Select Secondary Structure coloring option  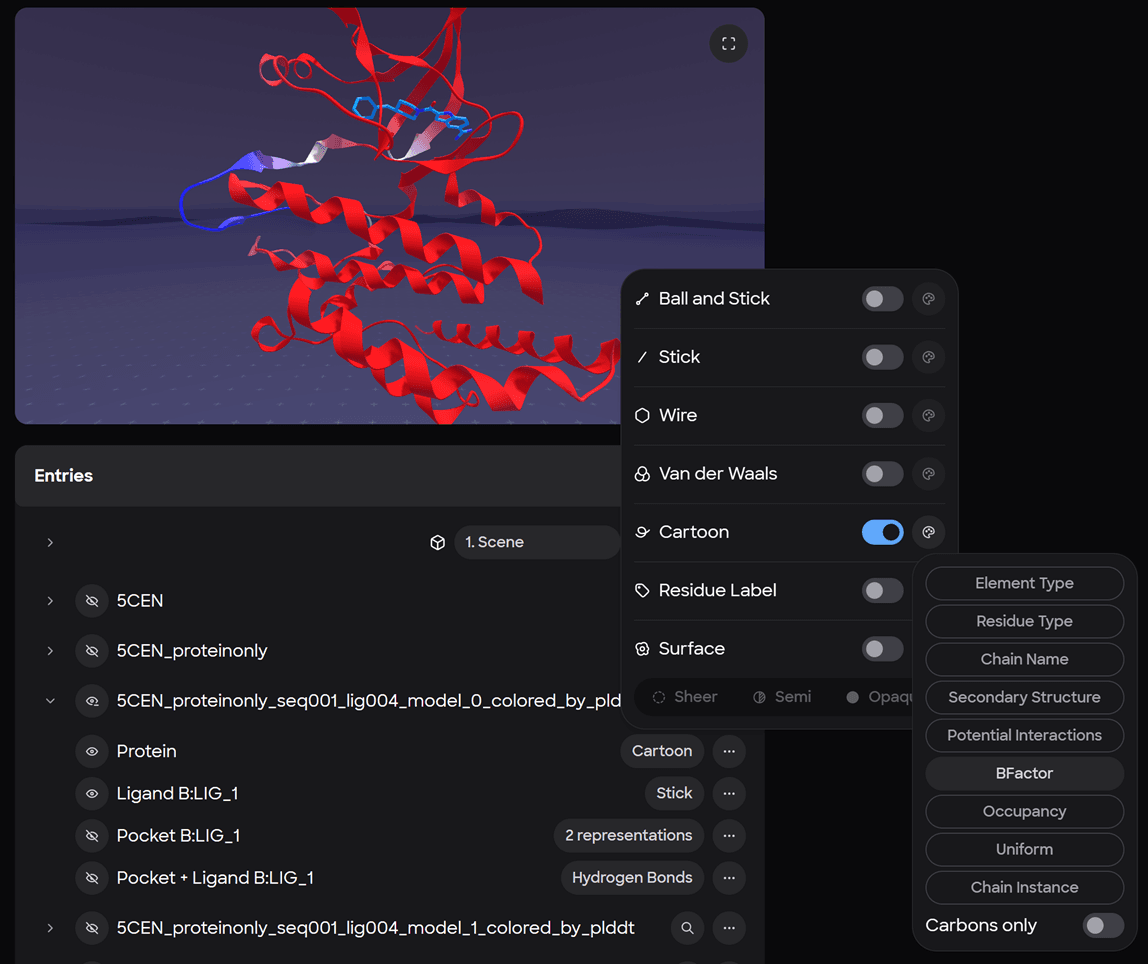tap(1024, 697)
